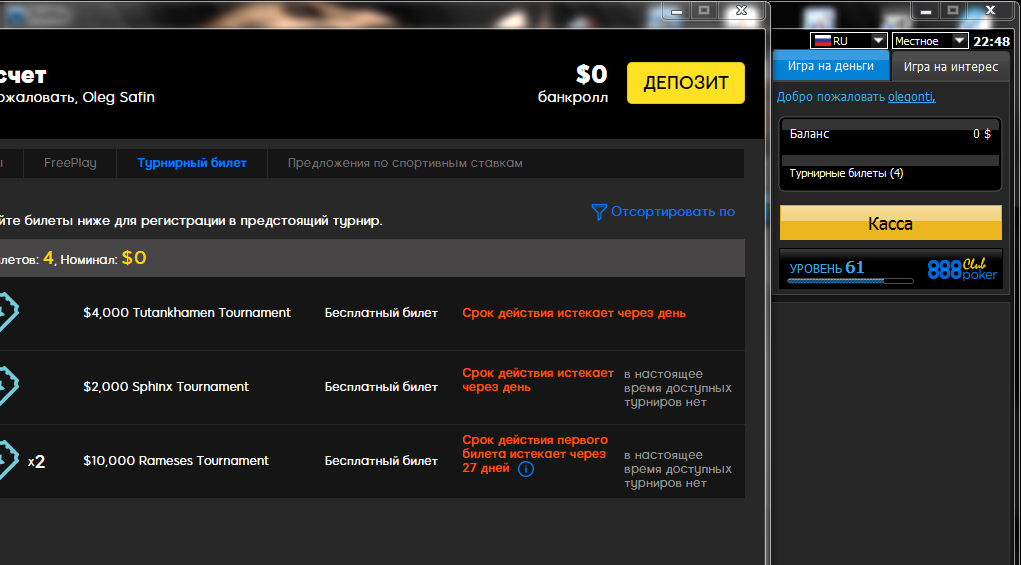Click the Rameses ticket icon
This screenshot has height=565, width=1021.
click(x=7, y=462)
